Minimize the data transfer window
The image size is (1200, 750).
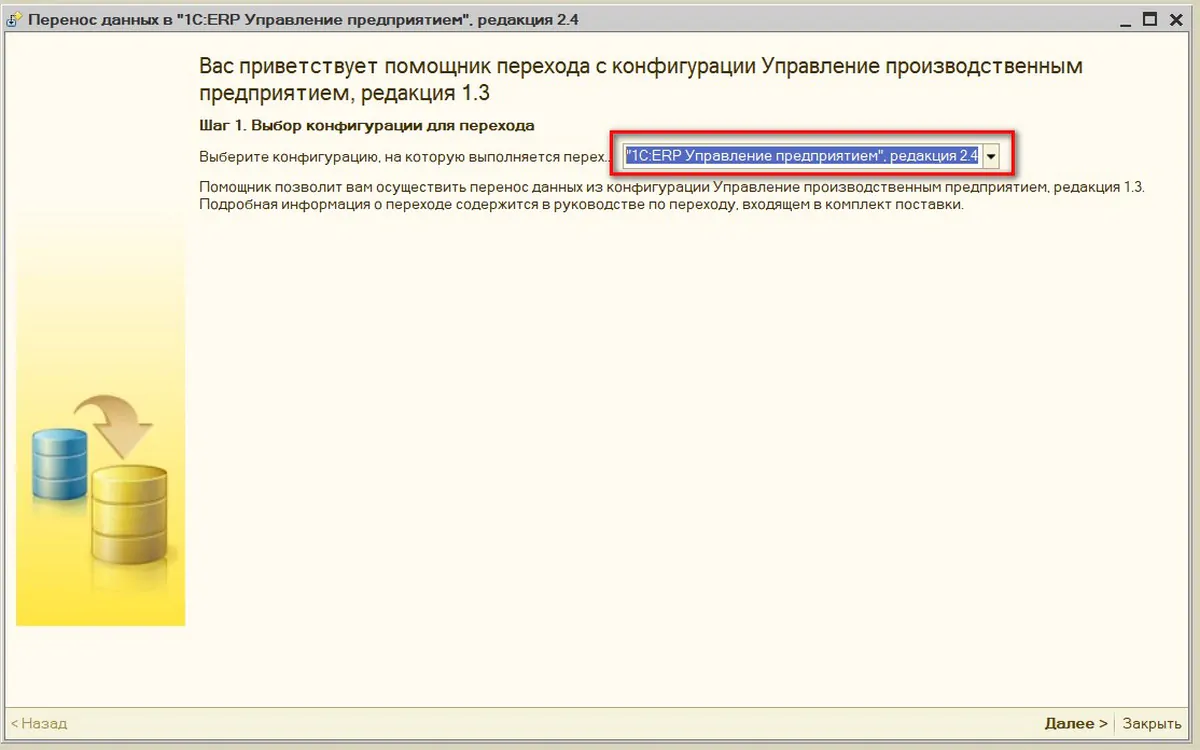tap(1124, 19)
